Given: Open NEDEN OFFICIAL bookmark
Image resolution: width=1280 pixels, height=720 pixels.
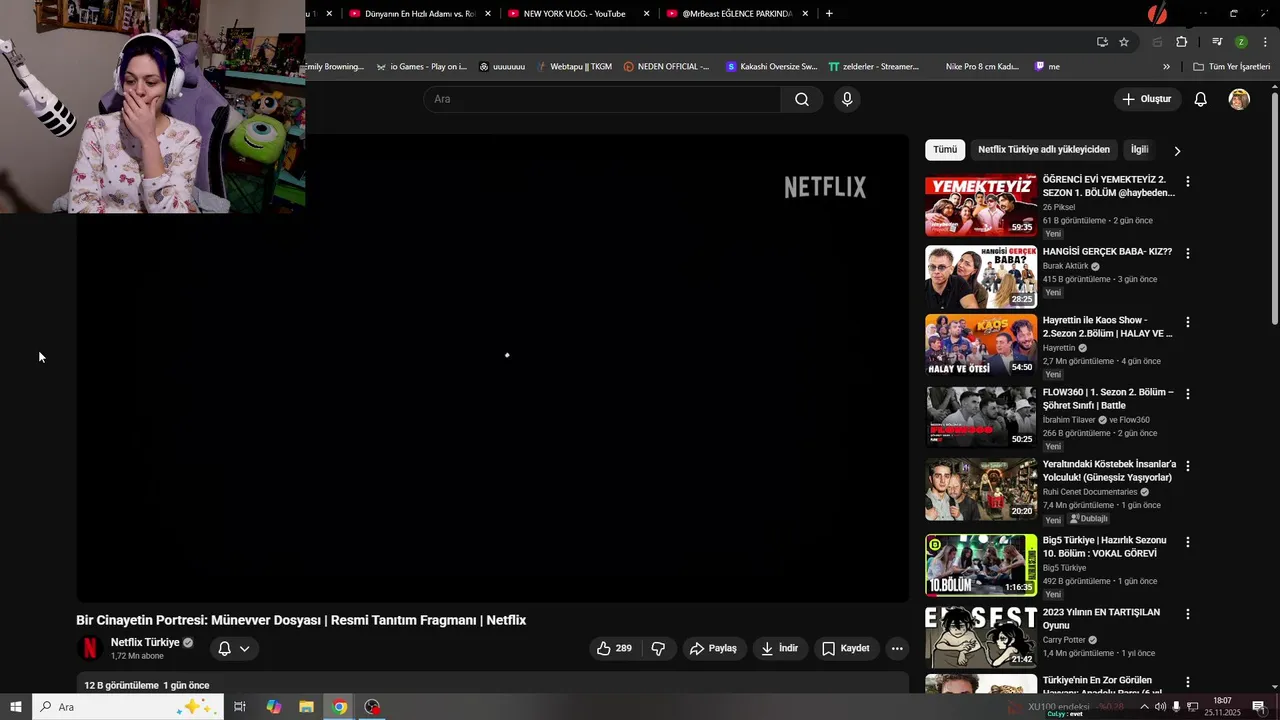Looking at the screenshot, I should coord(667,67).
